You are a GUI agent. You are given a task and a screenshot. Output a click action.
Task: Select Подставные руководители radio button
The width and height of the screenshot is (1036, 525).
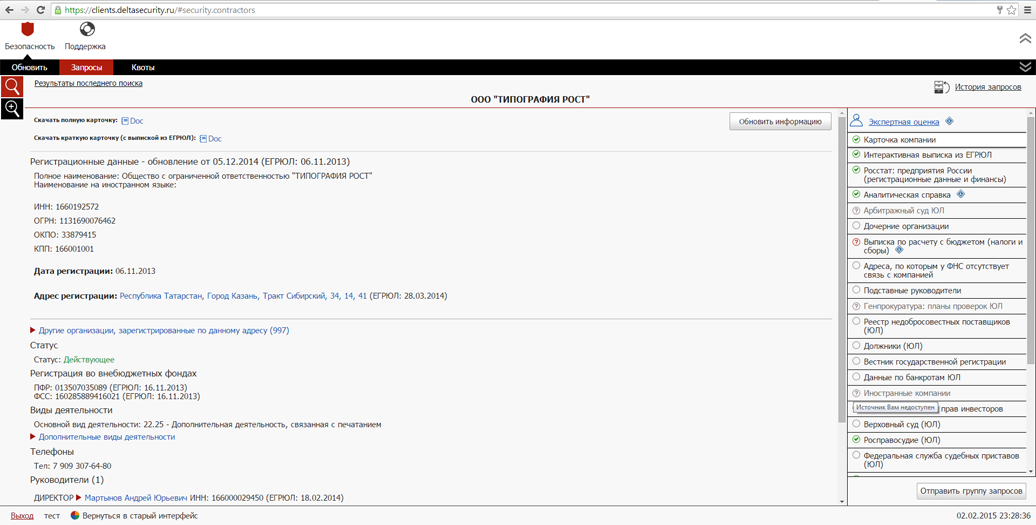click(x=856, y=290)
